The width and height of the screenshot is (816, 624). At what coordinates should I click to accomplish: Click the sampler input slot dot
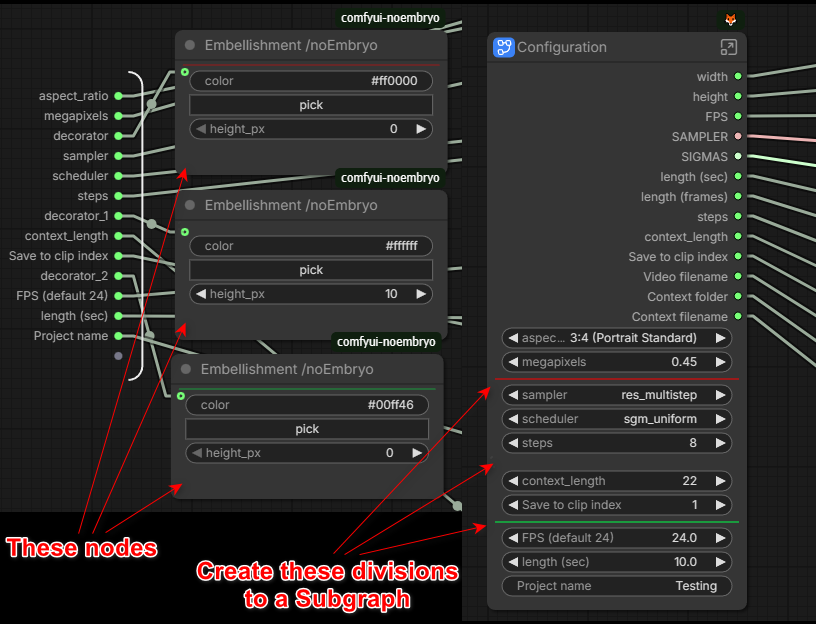click(x=119, y=156)
